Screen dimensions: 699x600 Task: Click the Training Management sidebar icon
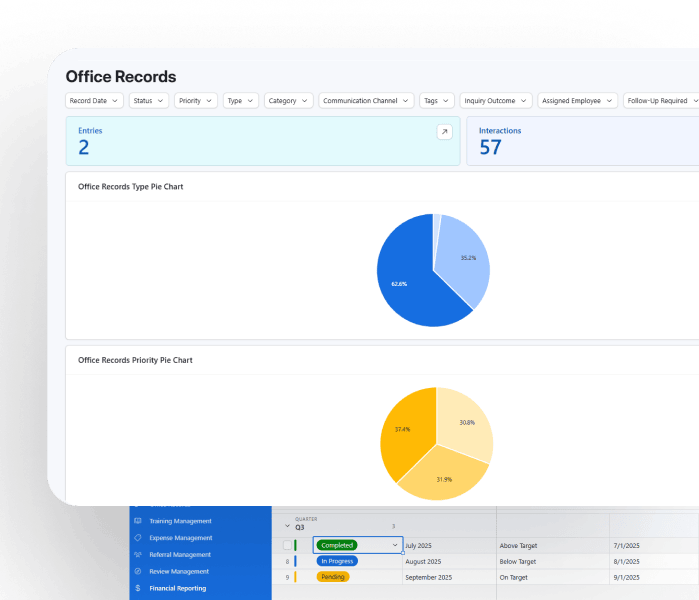pyautogui.click(x=138, y=521)
